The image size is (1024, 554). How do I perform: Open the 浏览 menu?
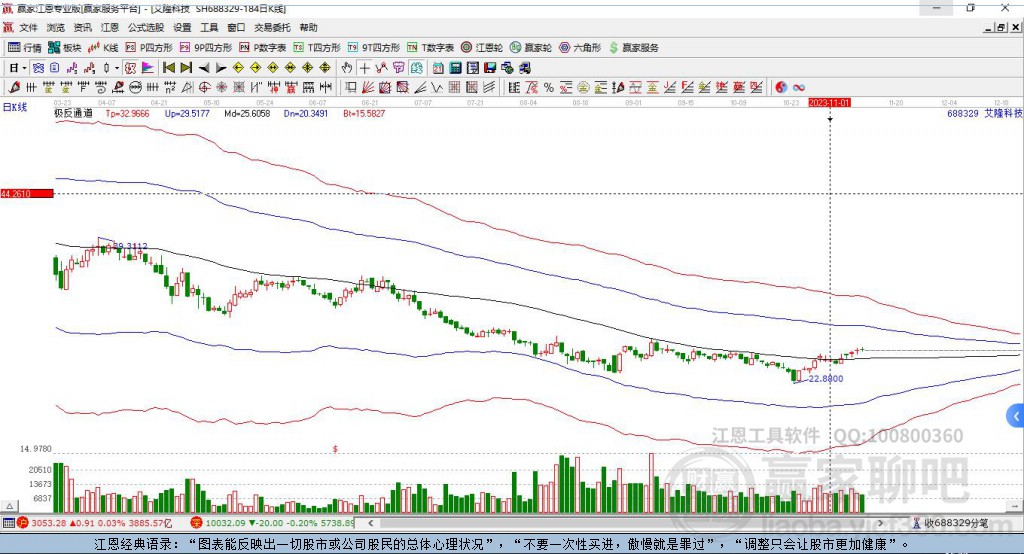pyautogui.click(x=56, y=27)
